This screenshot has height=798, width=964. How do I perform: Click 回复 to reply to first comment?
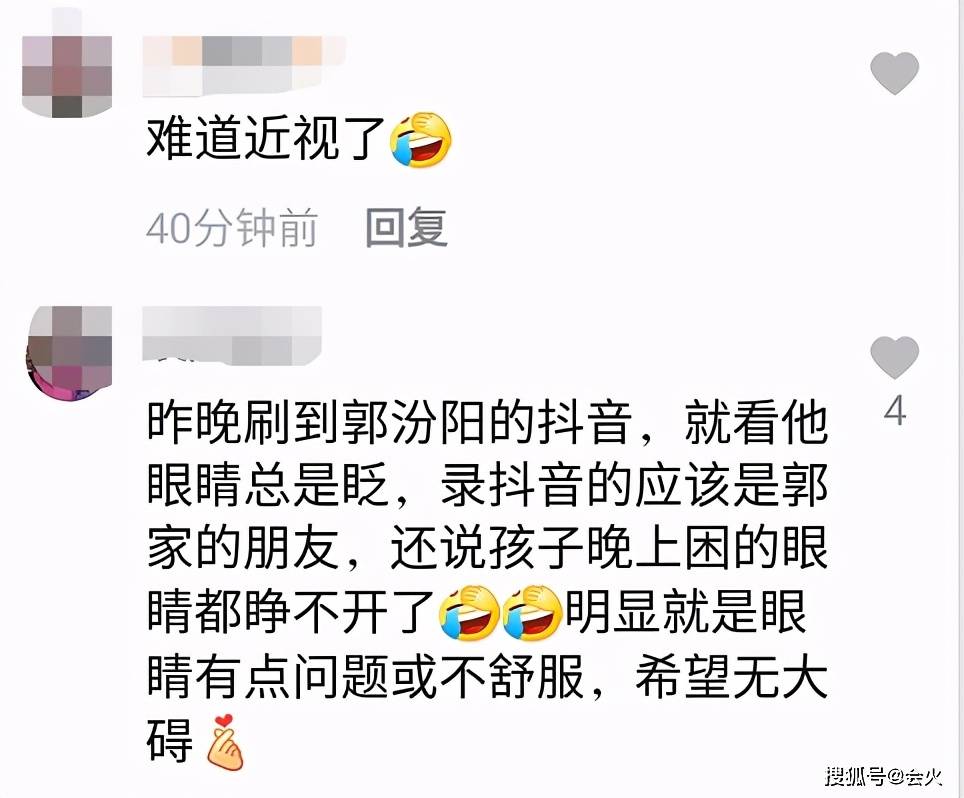(406, 228)
